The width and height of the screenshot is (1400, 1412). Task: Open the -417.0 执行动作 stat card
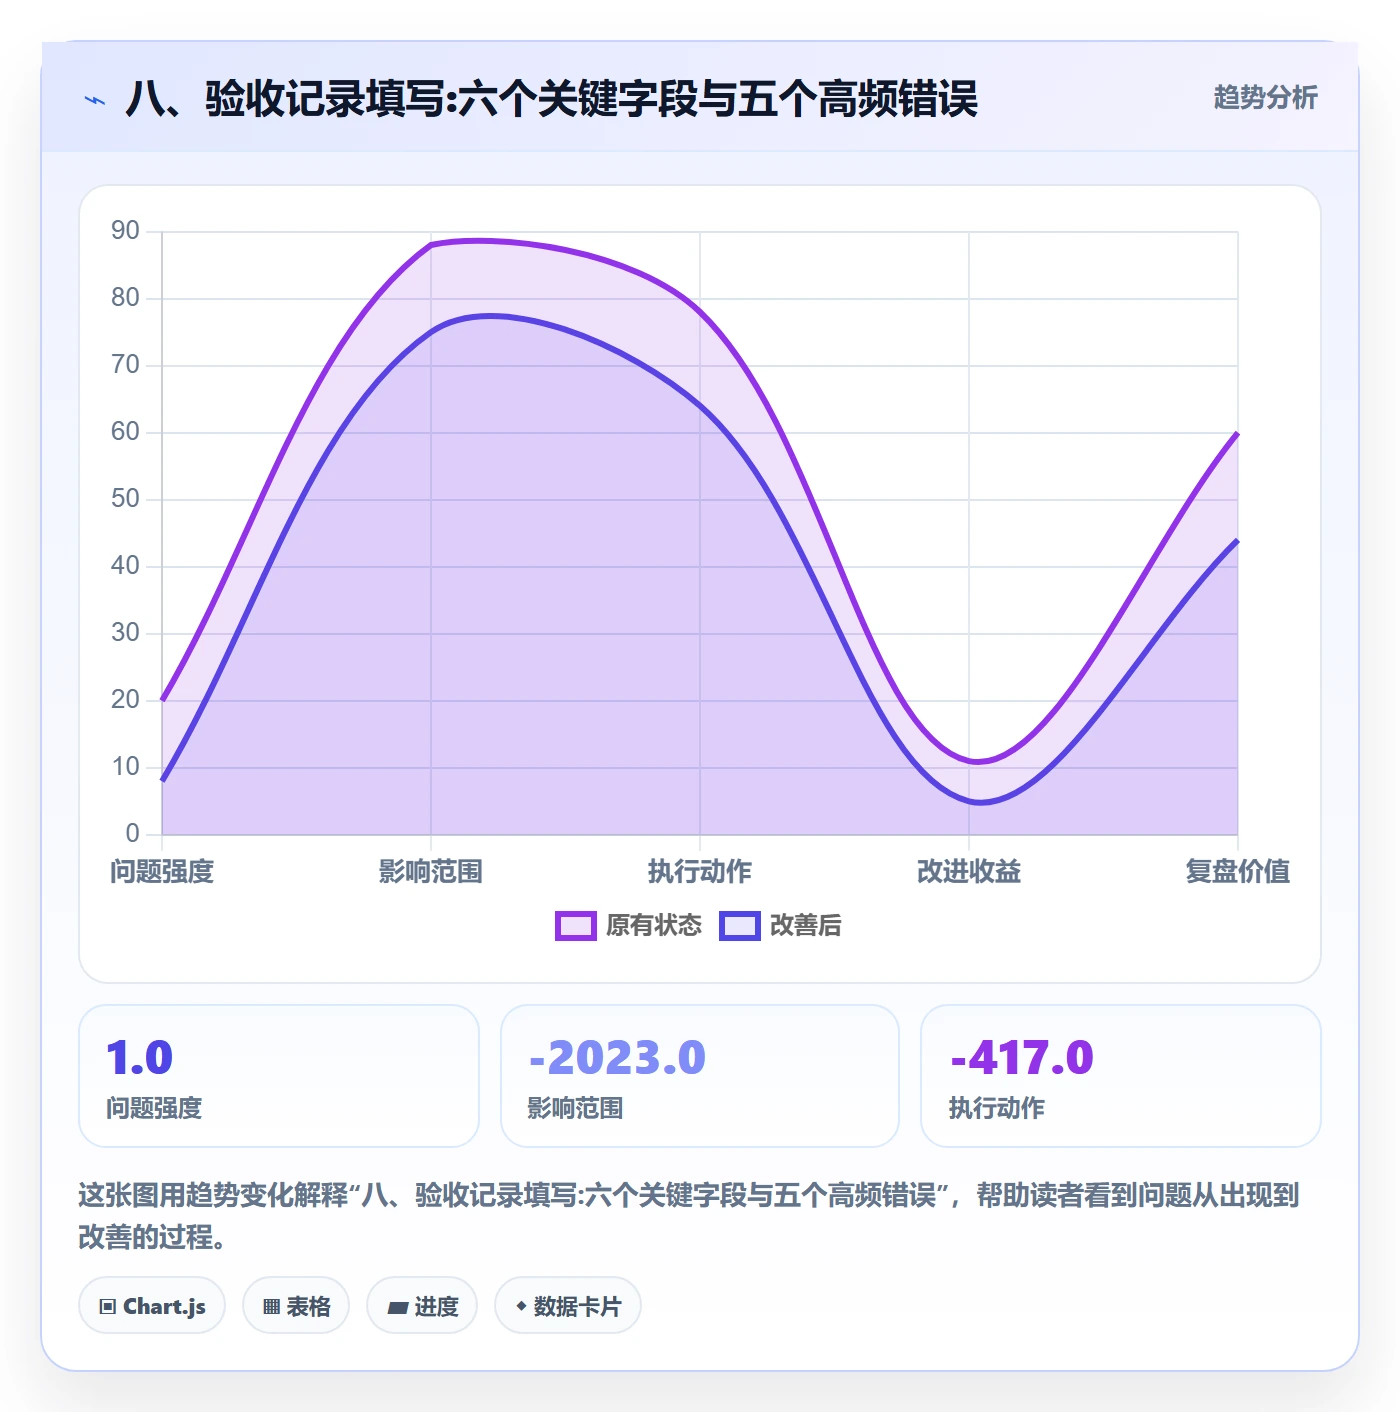(x=1121, y=1076)
